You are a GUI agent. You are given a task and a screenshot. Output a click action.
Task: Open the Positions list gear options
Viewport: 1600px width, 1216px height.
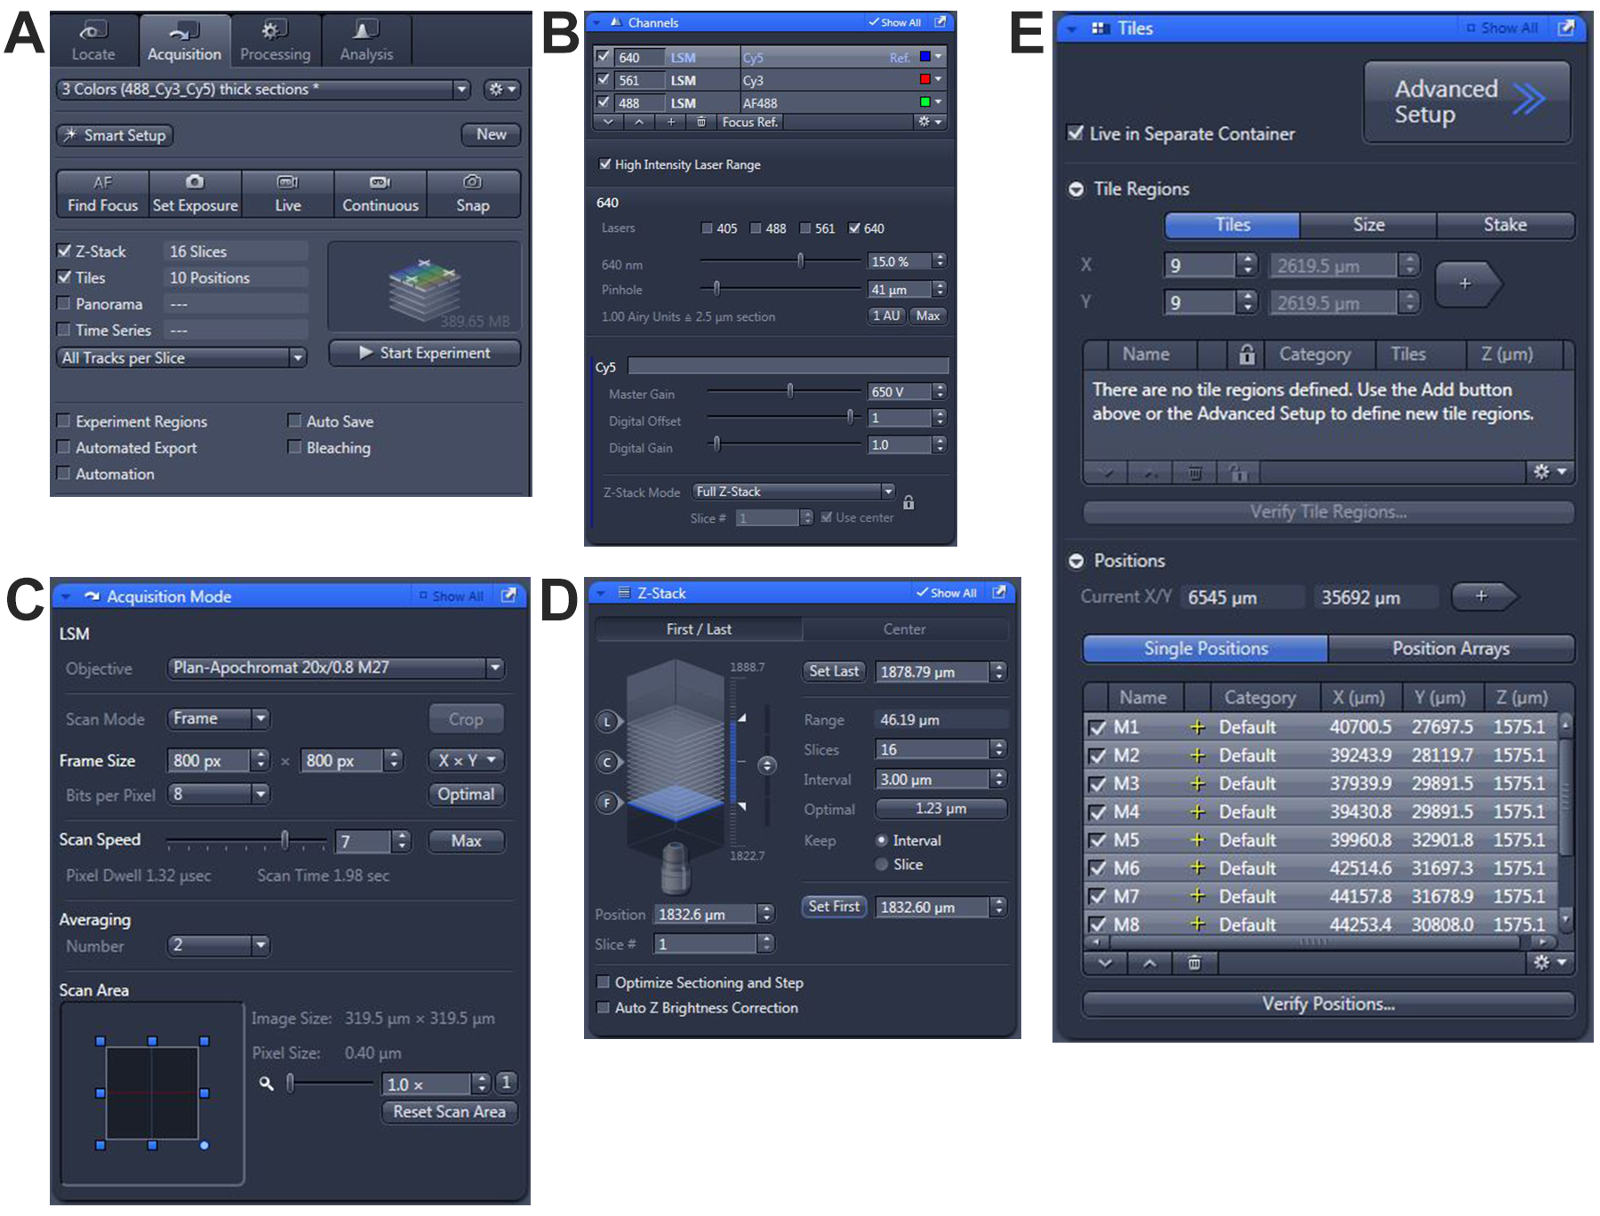coord(1550,962)
